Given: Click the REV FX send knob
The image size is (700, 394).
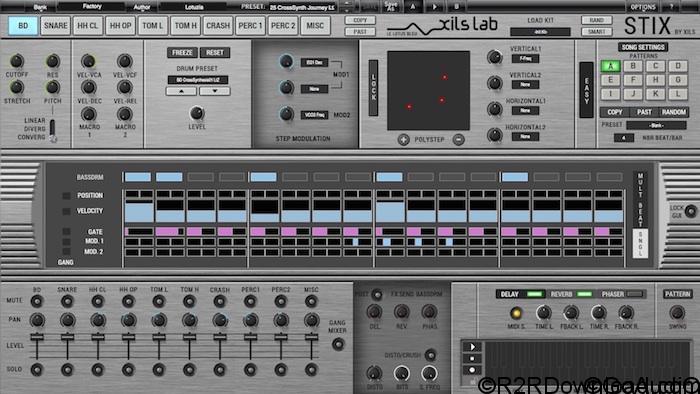Looking at the screenshot, I should pos(402,312).
